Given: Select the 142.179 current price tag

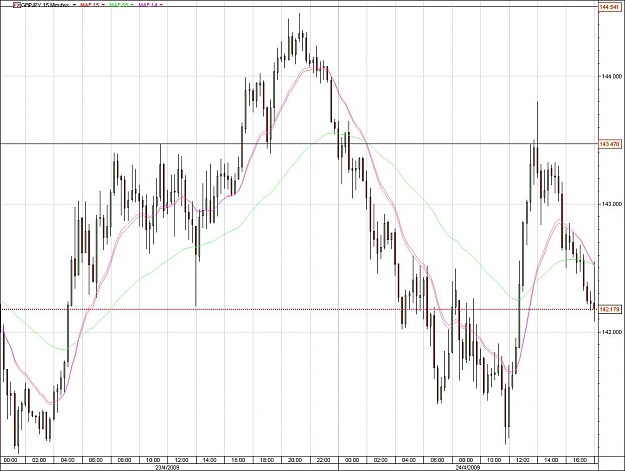Looking at the screenshot, I should tap(609, 309).
